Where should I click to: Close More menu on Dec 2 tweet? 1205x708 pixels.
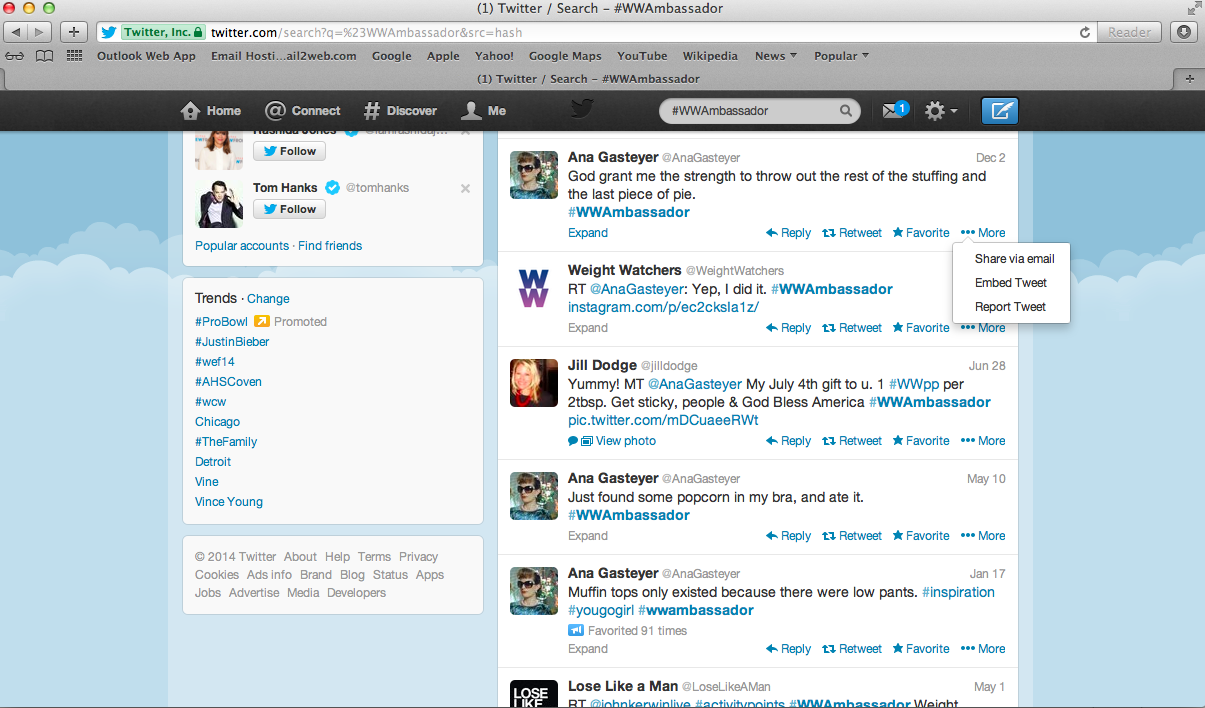click(983, 233)
